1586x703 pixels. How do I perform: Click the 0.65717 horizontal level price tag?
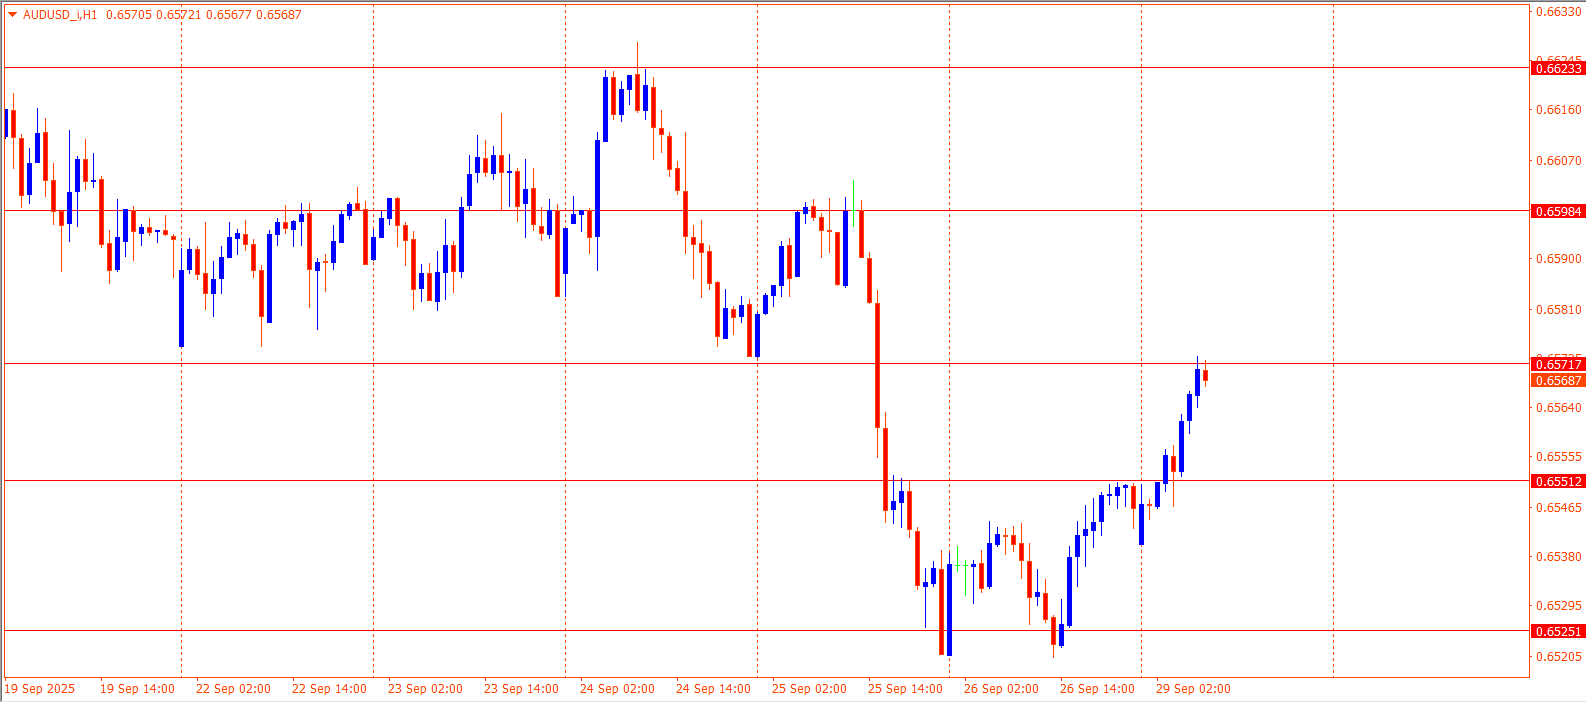[x=1558, y=364]
